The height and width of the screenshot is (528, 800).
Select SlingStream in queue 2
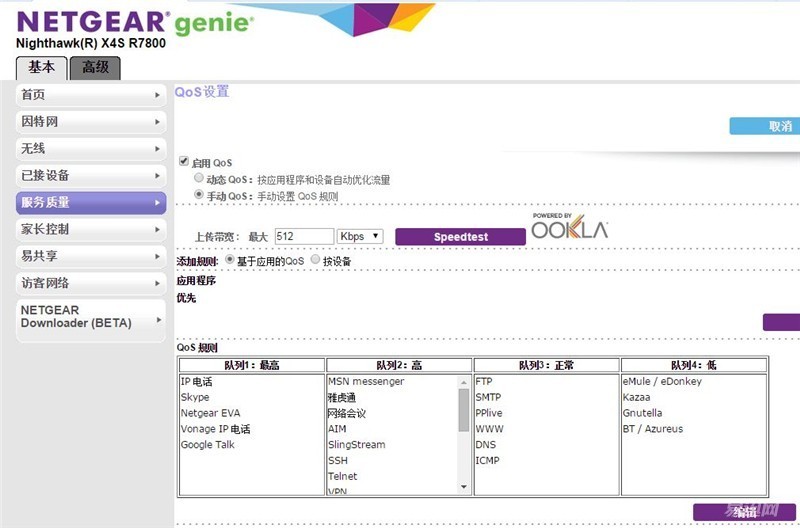pos(357,444)
